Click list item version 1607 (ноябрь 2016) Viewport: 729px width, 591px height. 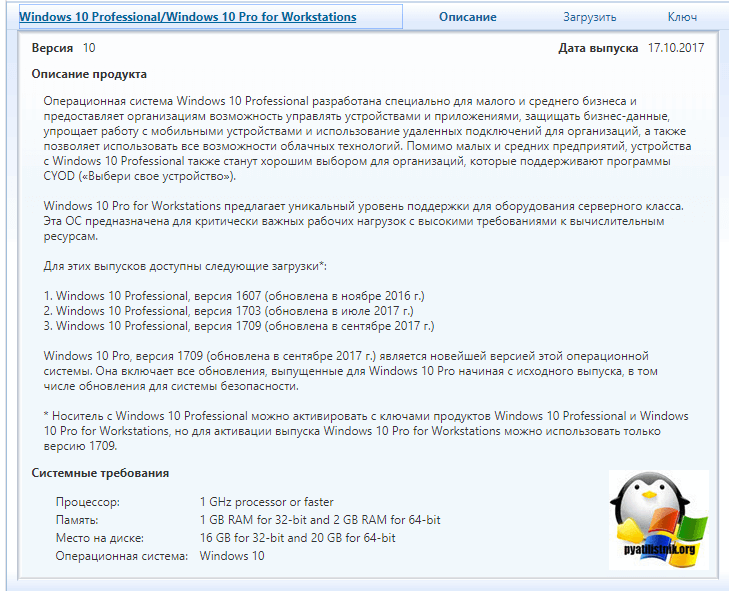pyautogui.click(x=234, y=296)
